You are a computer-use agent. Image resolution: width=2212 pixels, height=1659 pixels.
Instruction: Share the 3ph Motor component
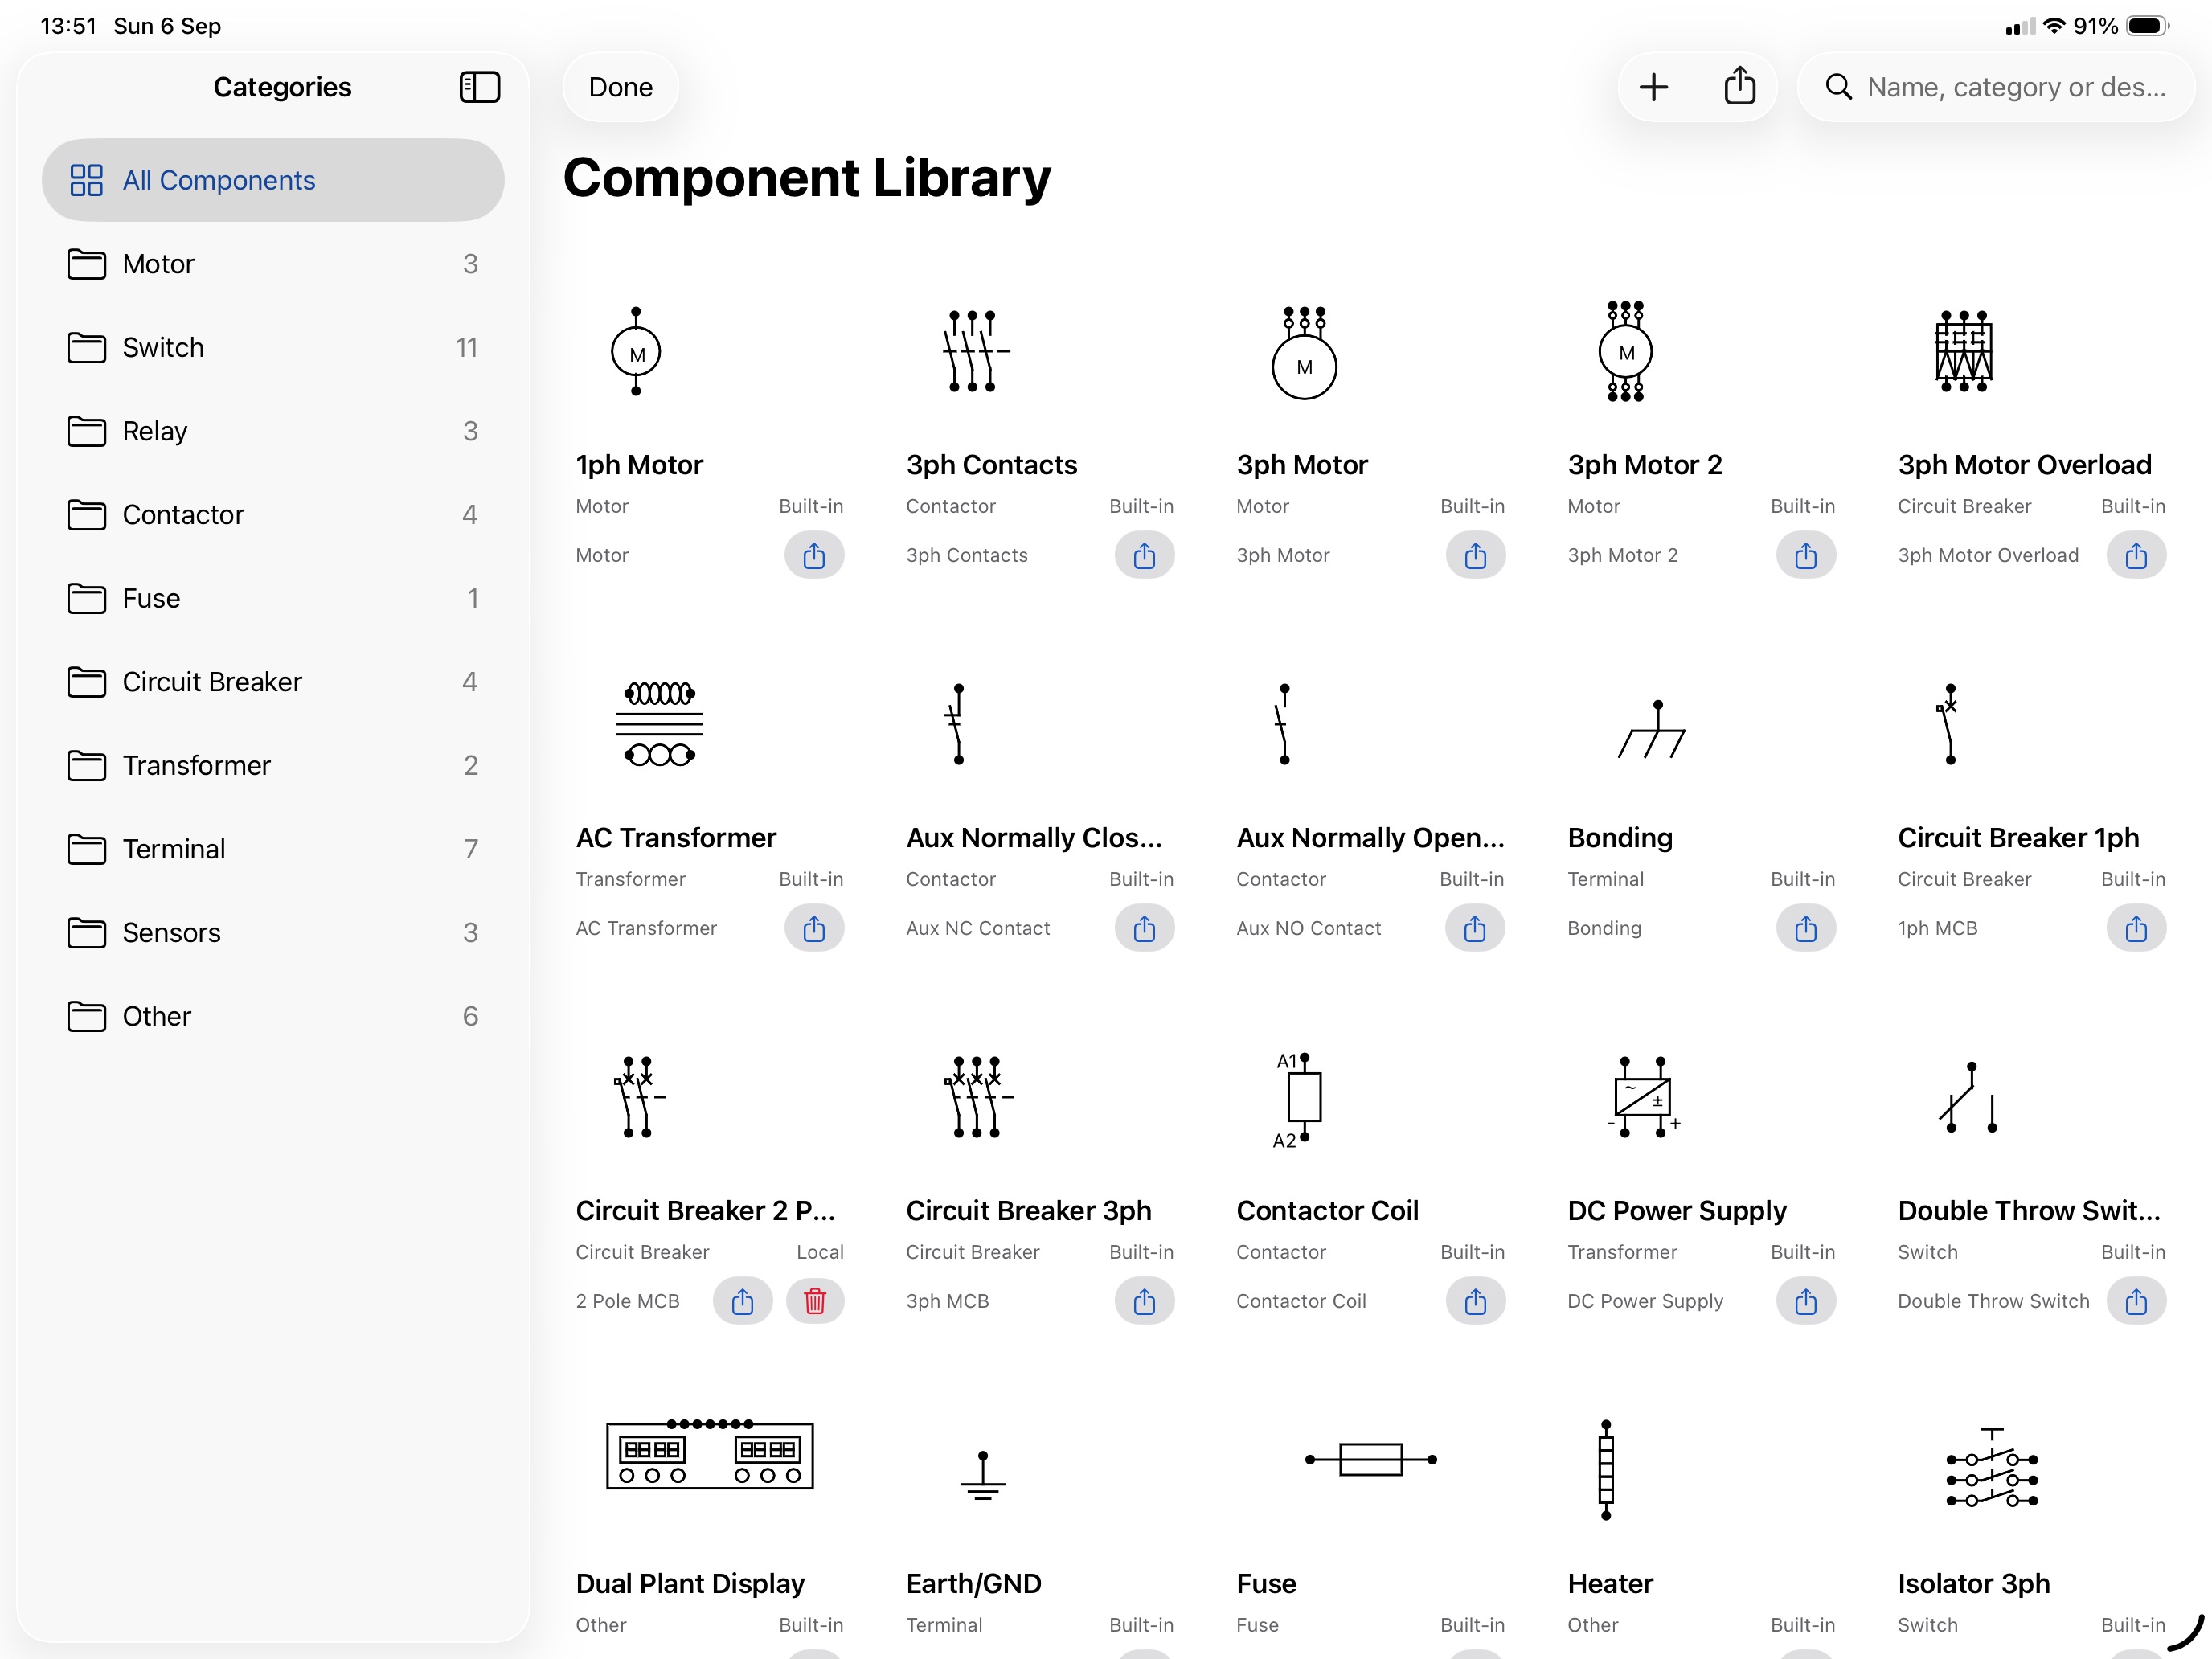click(1475, 555)
